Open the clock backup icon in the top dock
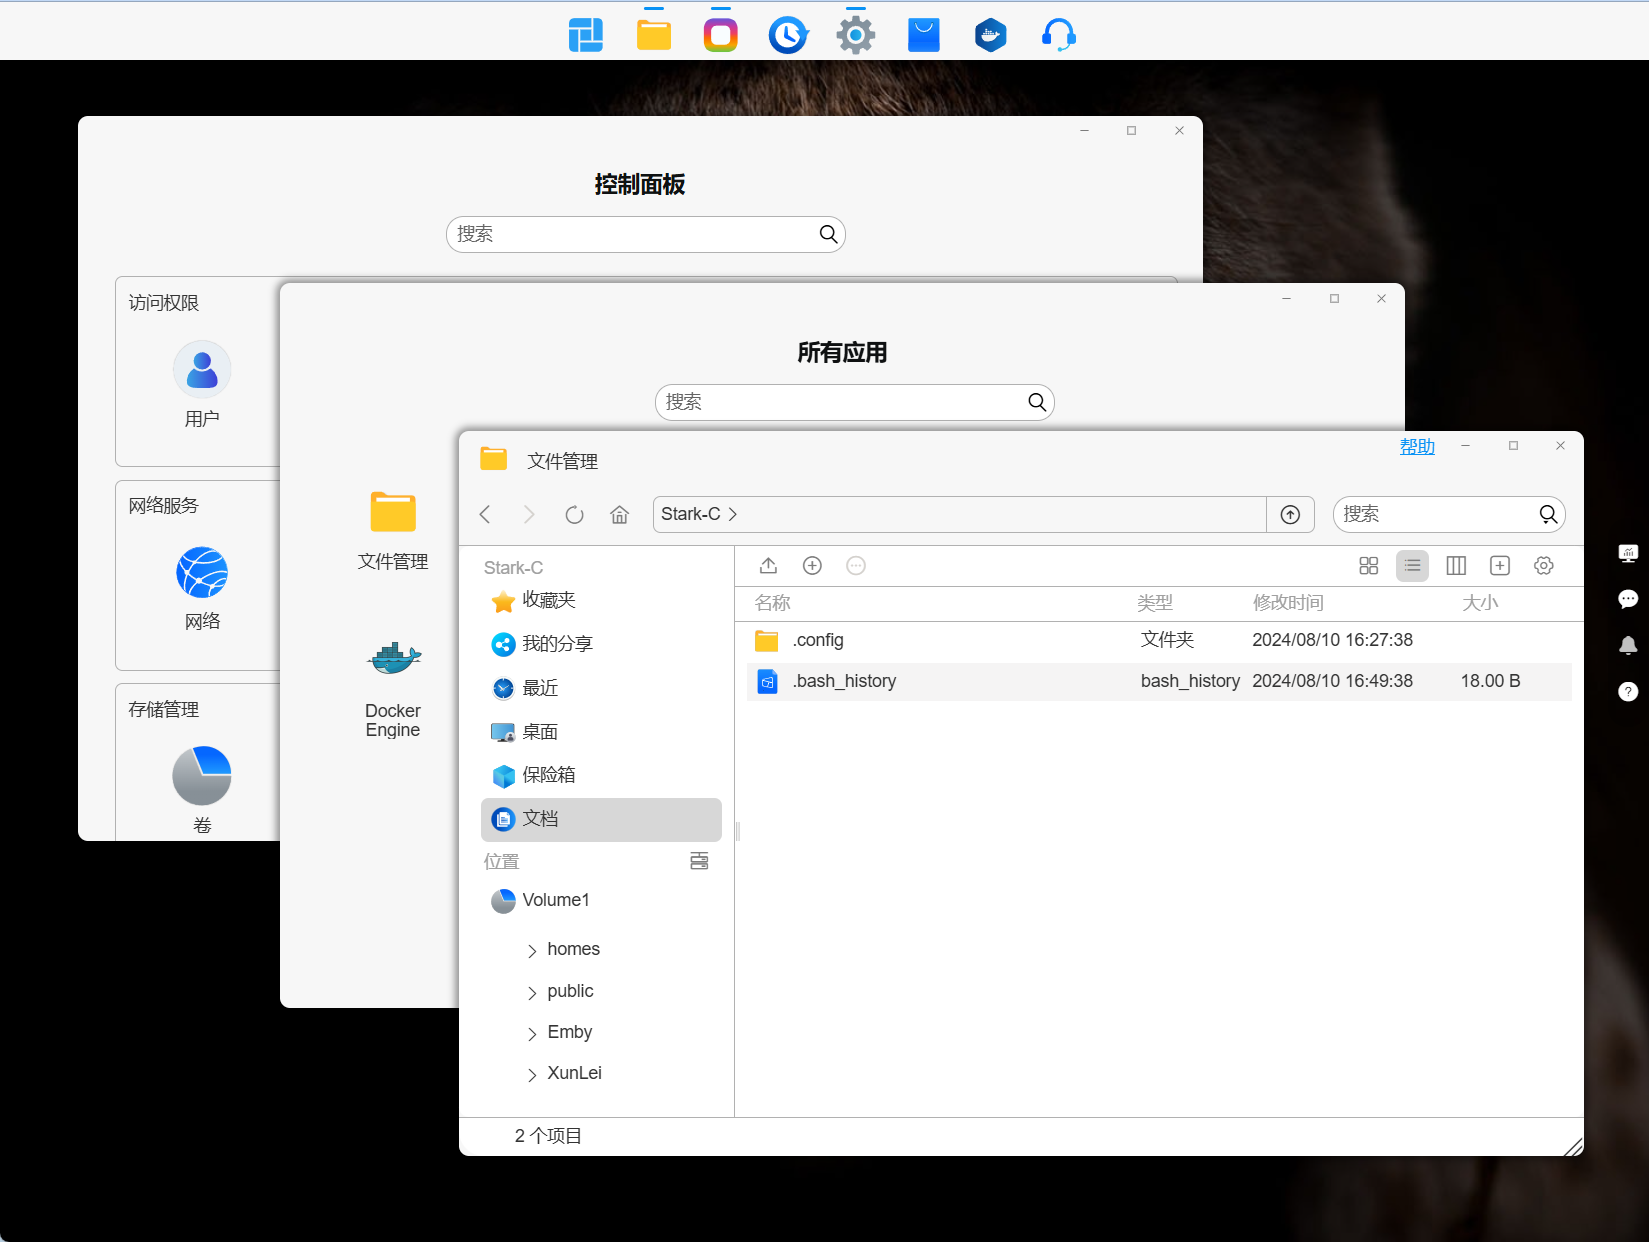1649x1242 pixels. [x=788, y=35]
